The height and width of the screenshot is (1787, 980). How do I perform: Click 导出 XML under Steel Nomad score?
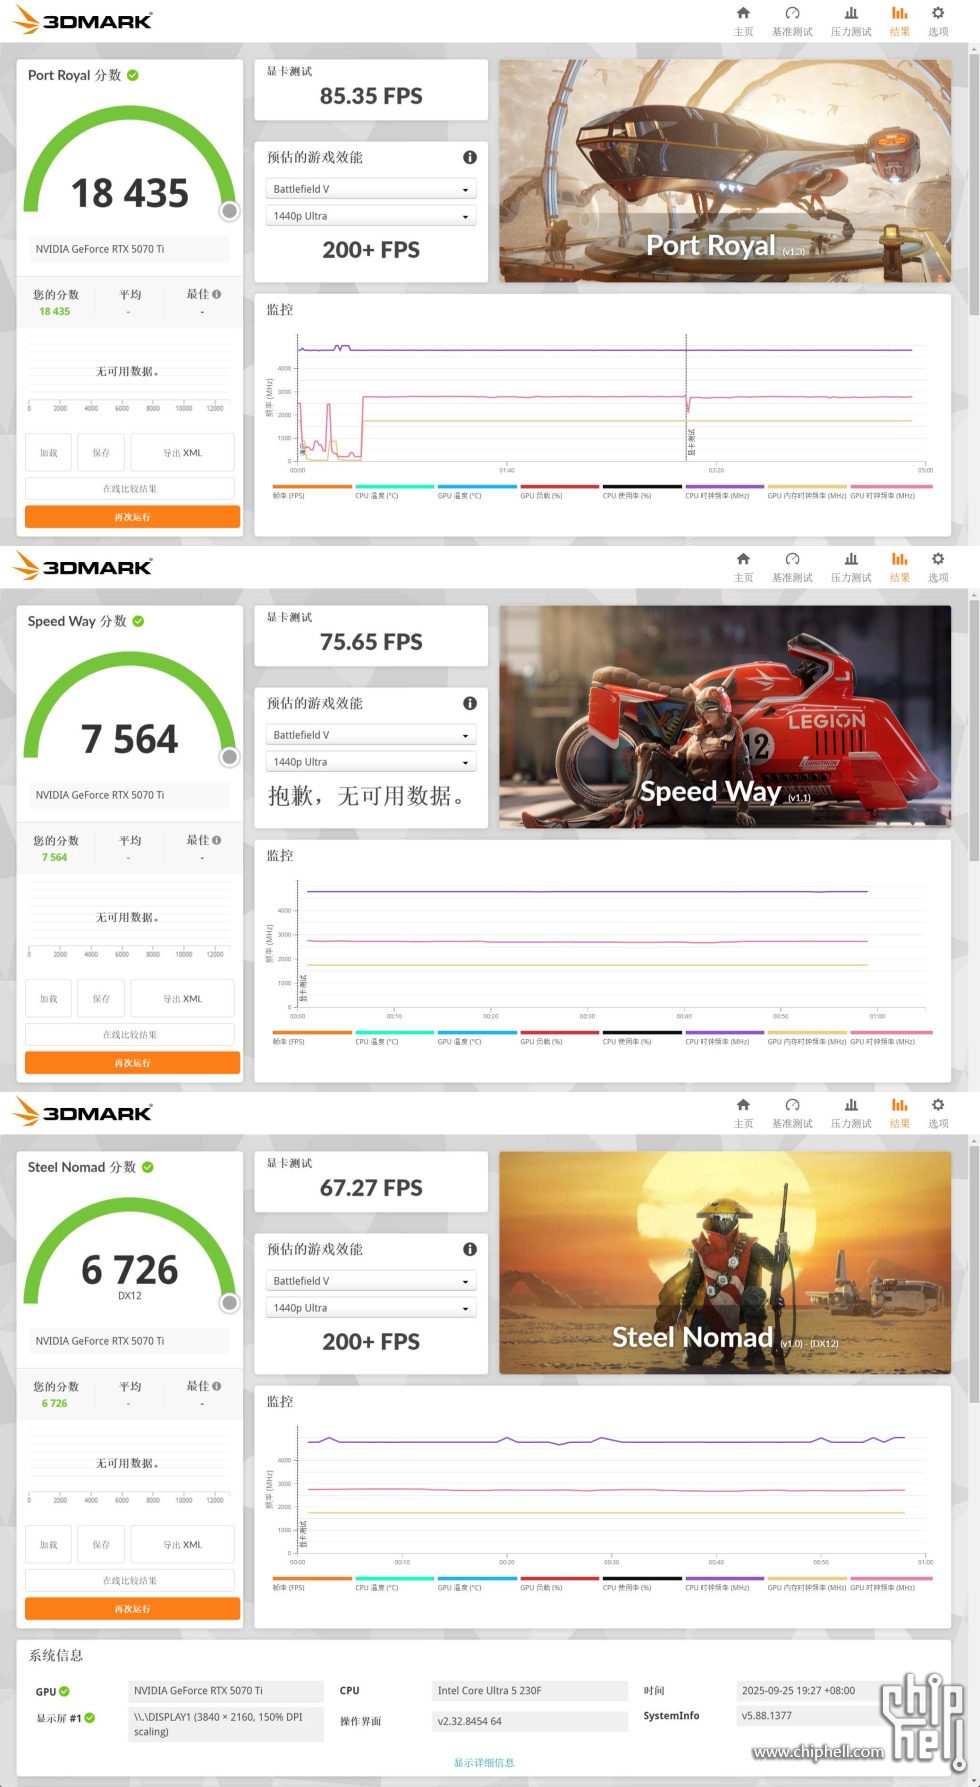coord(183,1545)
